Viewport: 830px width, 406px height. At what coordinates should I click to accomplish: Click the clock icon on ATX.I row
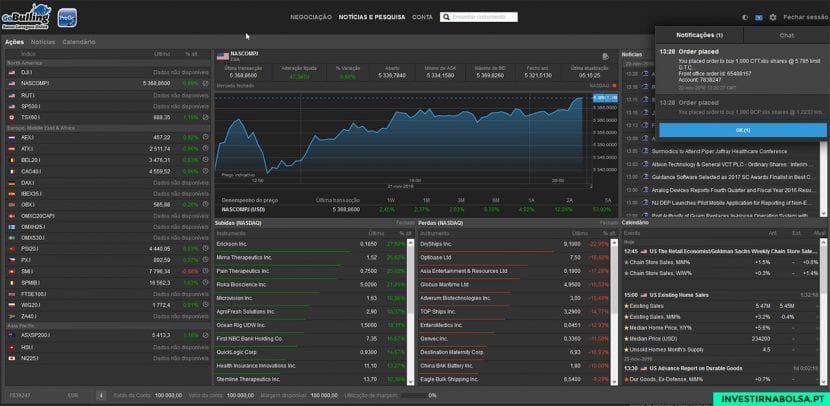pyautogui.click(x=205, y=148)
